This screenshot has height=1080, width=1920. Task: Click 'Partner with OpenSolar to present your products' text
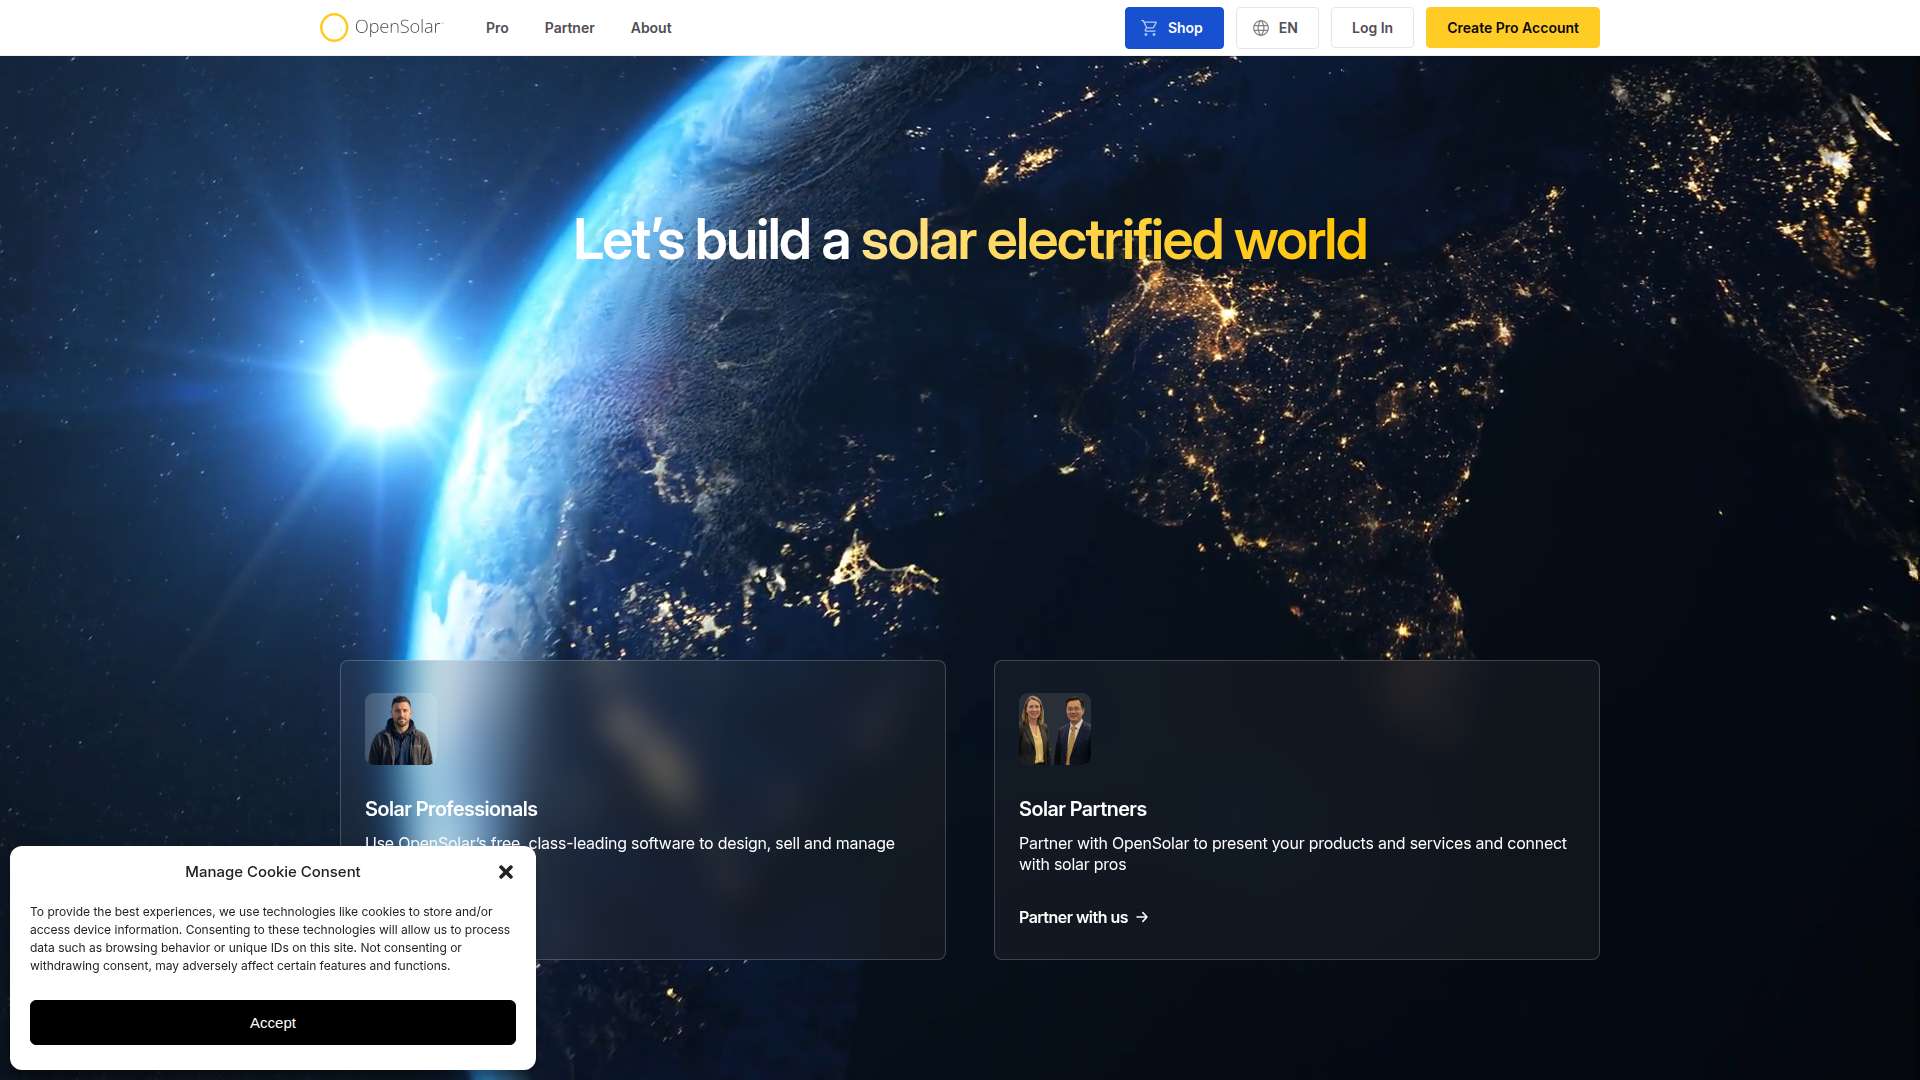1293,854
